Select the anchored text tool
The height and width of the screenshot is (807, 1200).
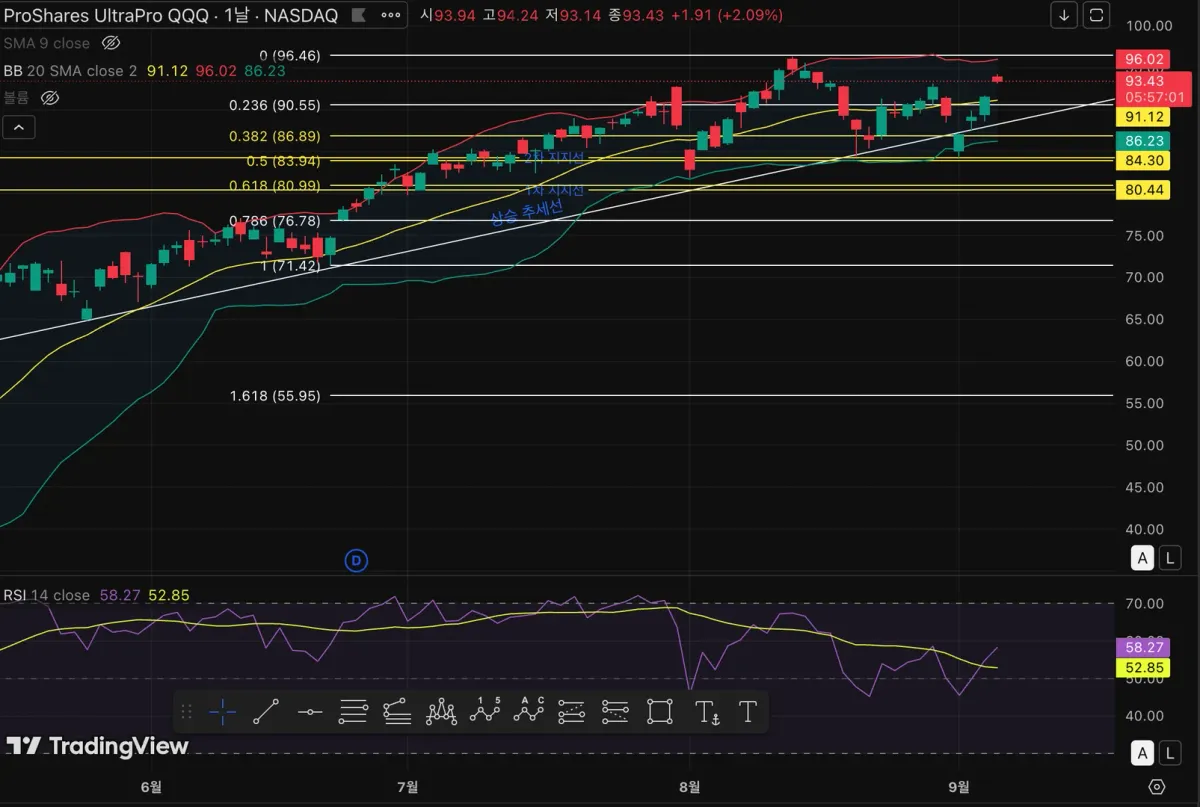tap(707, 712)
